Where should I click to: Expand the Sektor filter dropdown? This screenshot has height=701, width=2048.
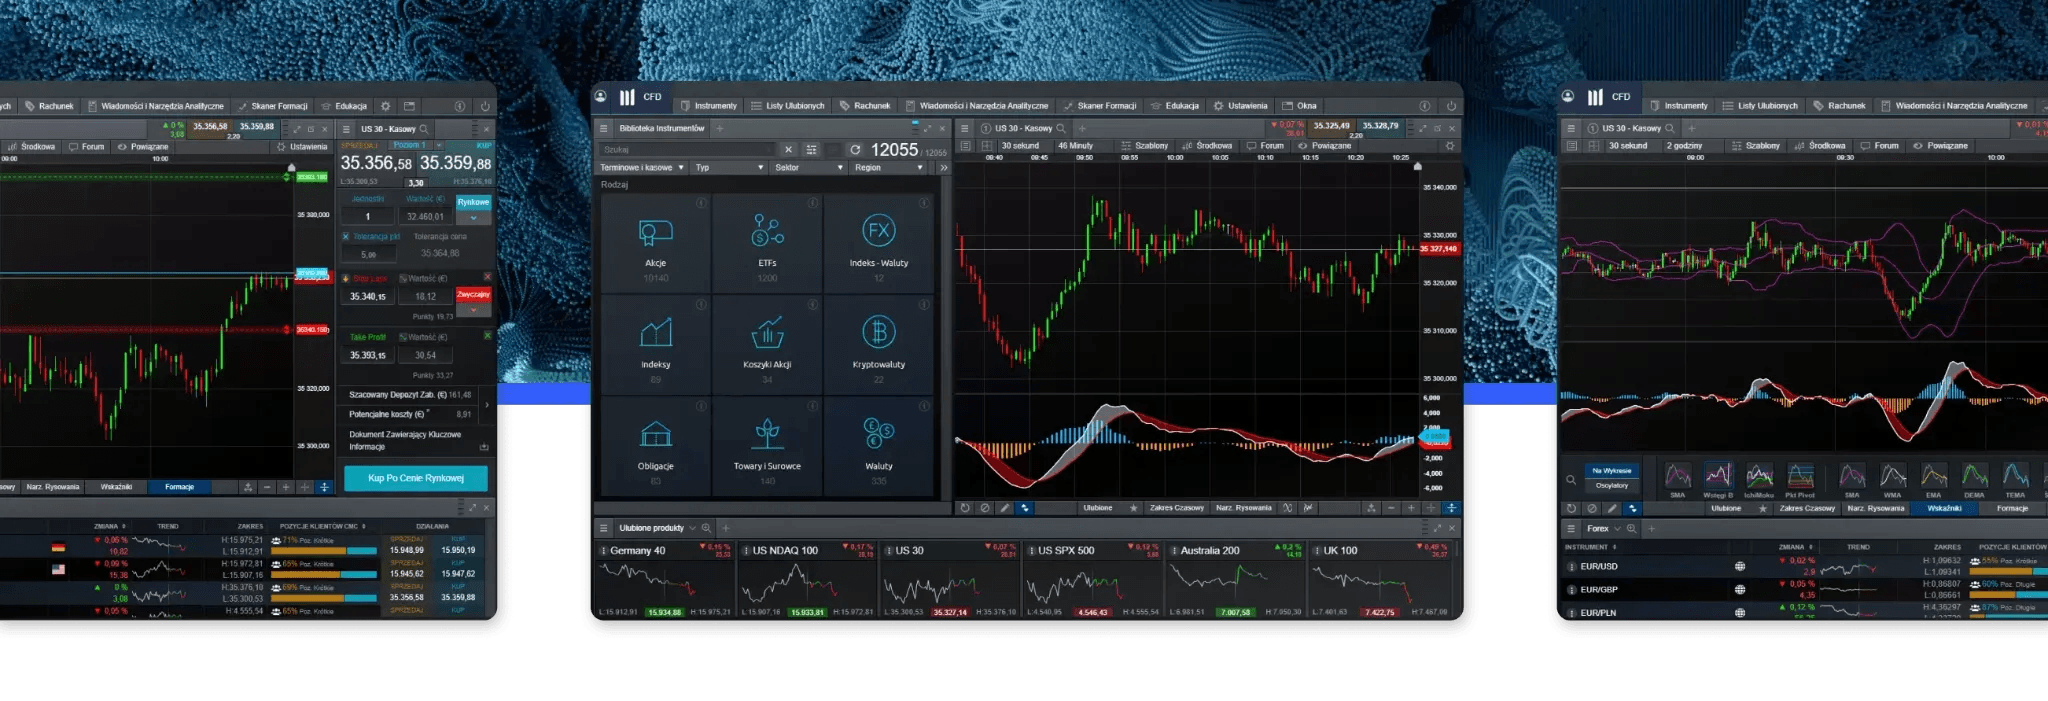(x=808, y=168)
